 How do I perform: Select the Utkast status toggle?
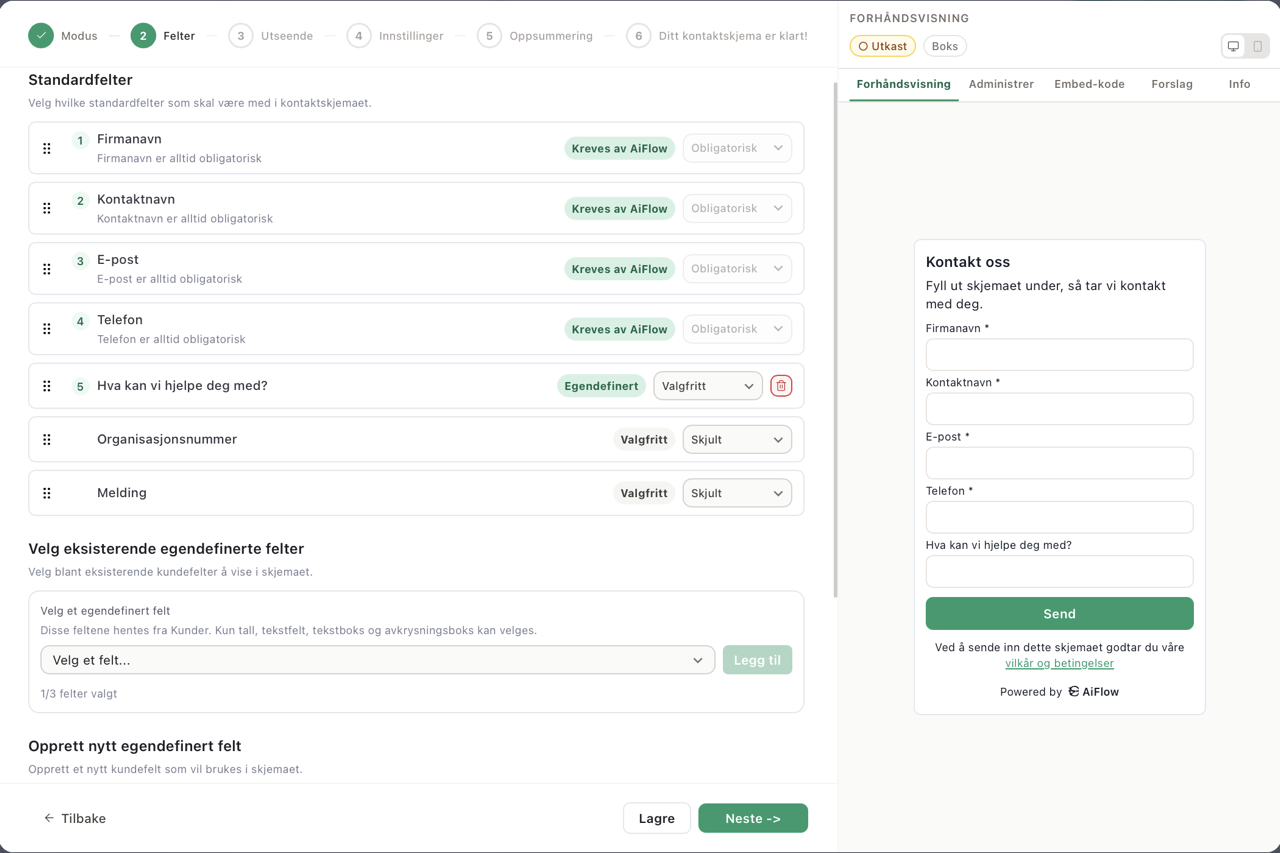[x=882, y=46]
